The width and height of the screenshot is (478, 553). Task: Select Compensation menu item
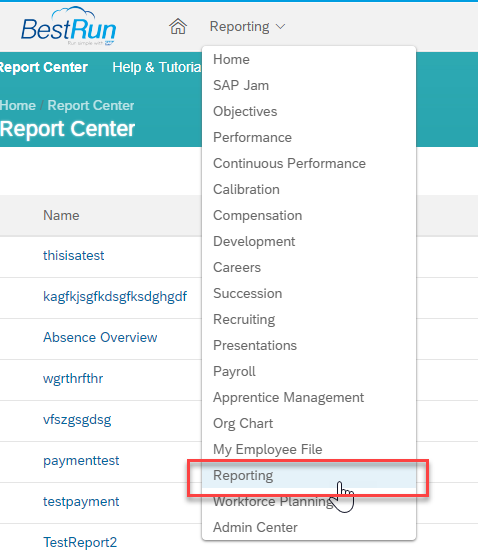click(x=309, y=215)
